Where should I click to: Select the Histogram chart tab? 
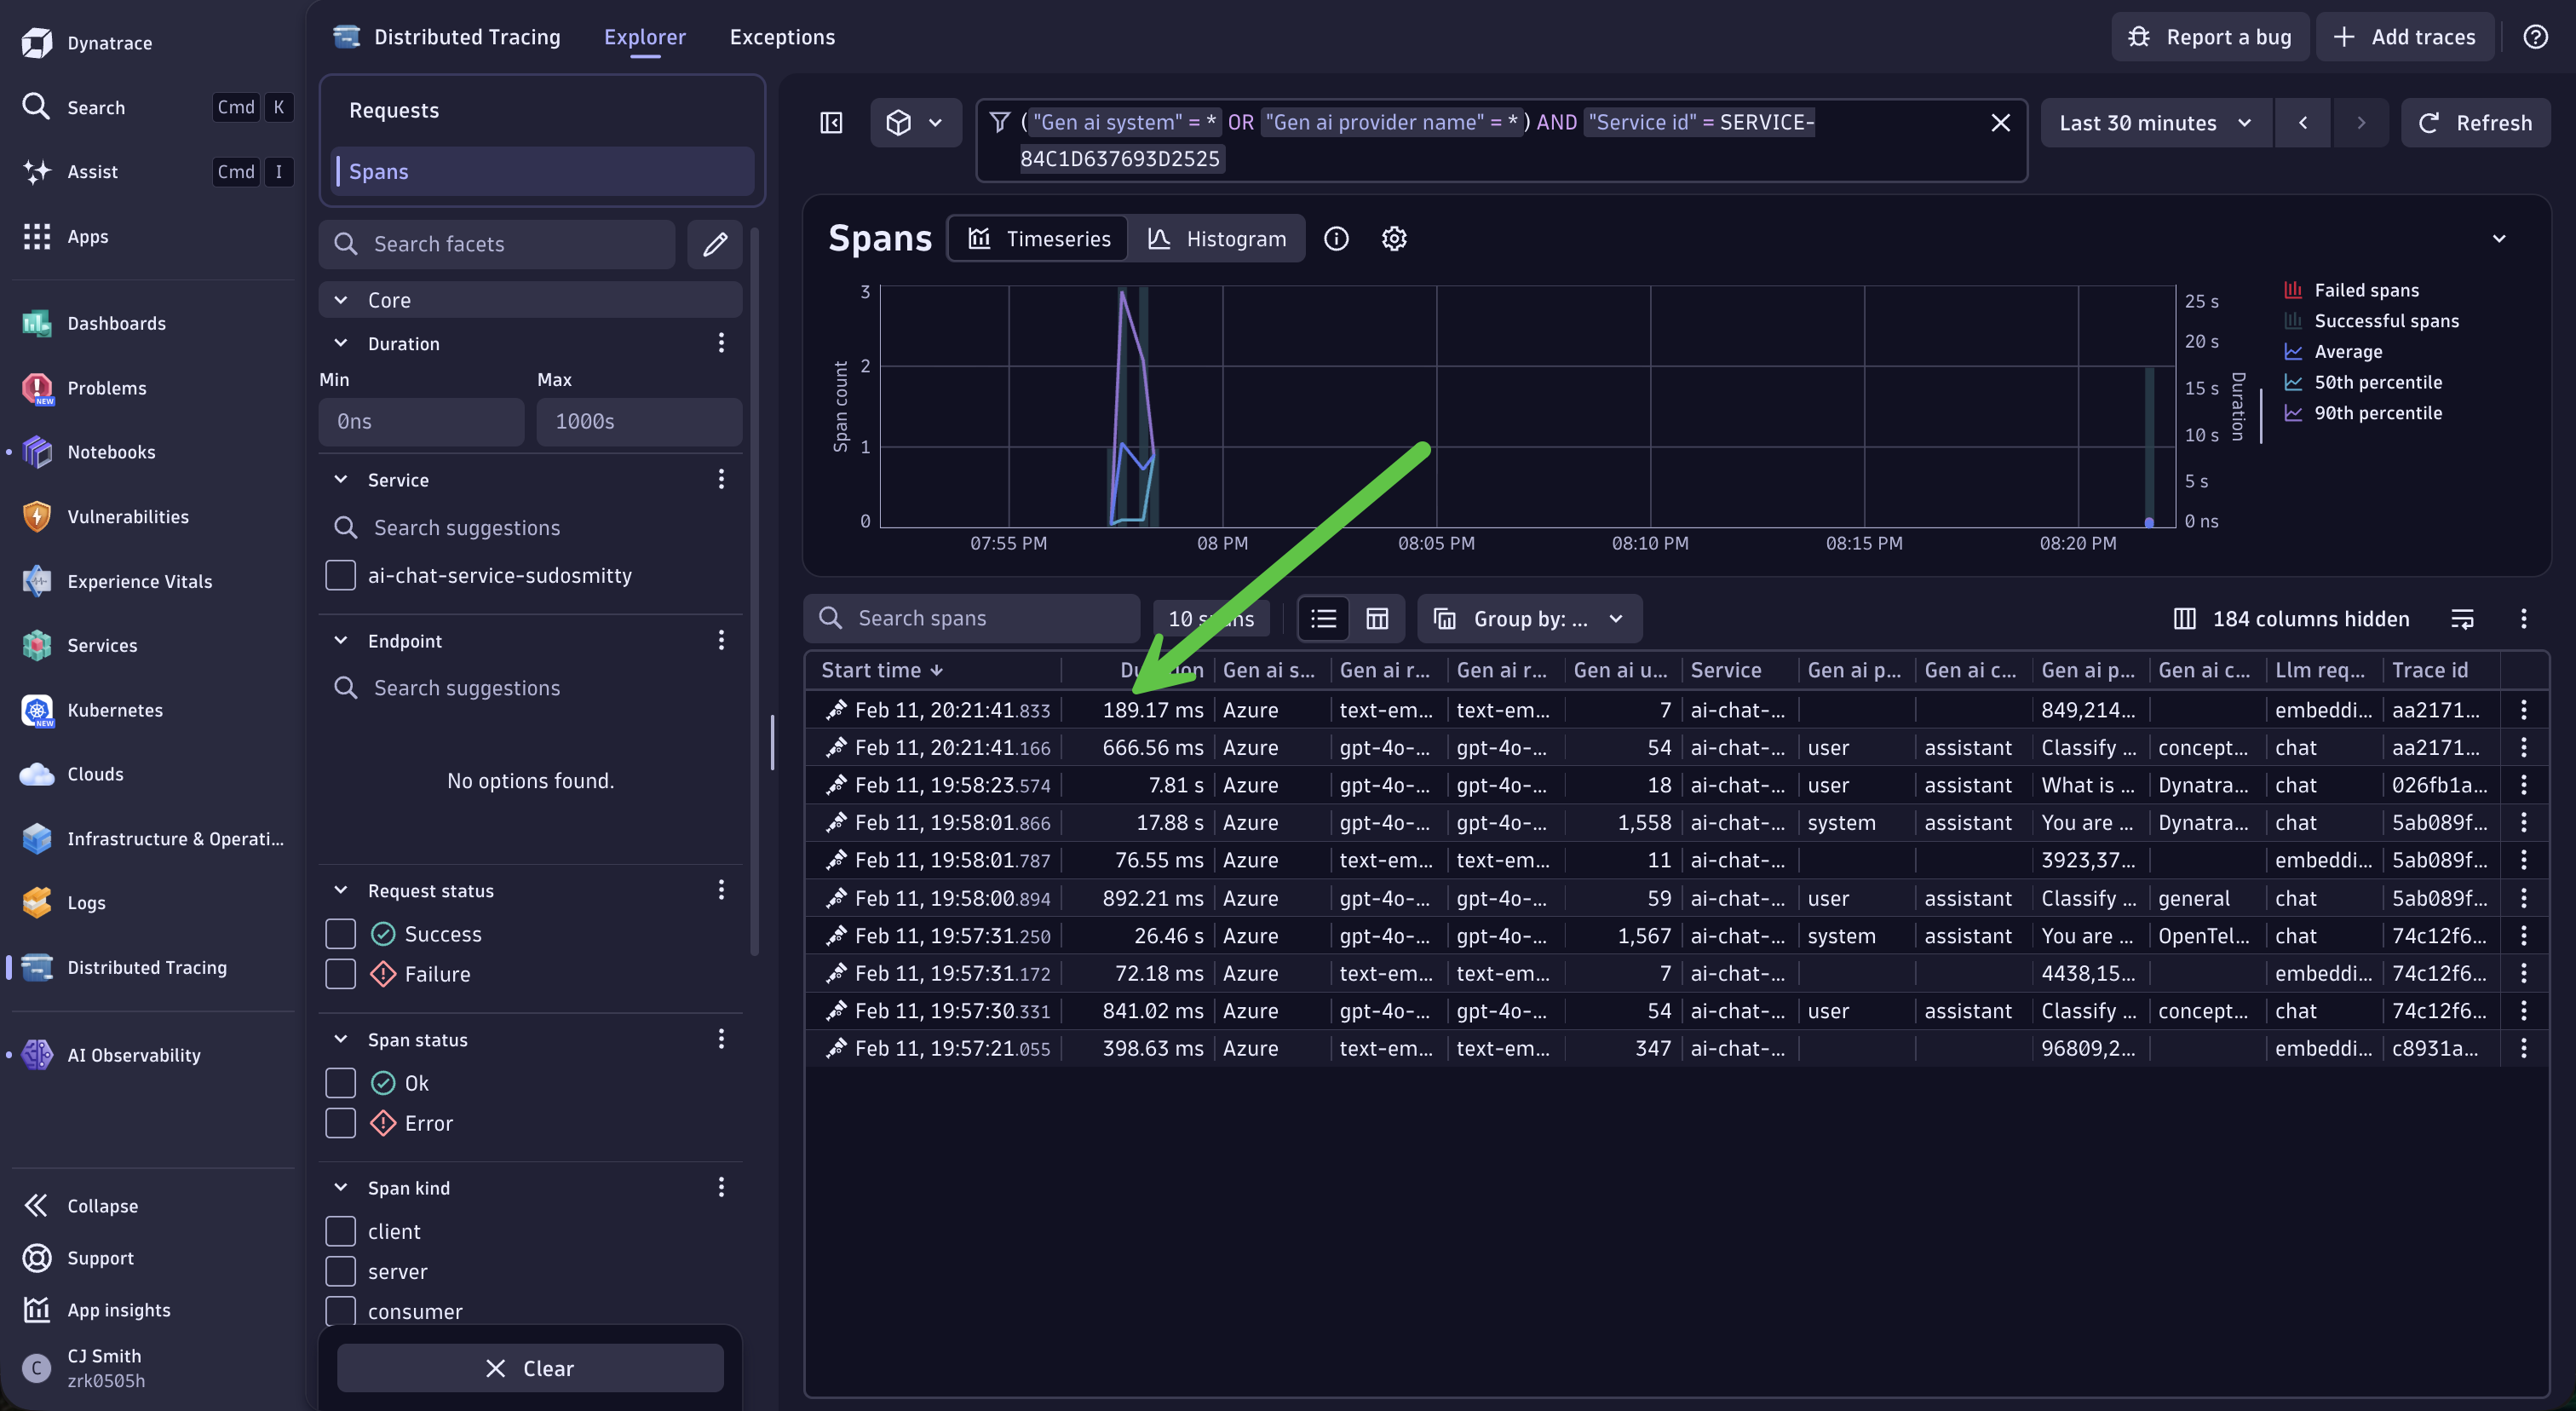click(1217, 239)
